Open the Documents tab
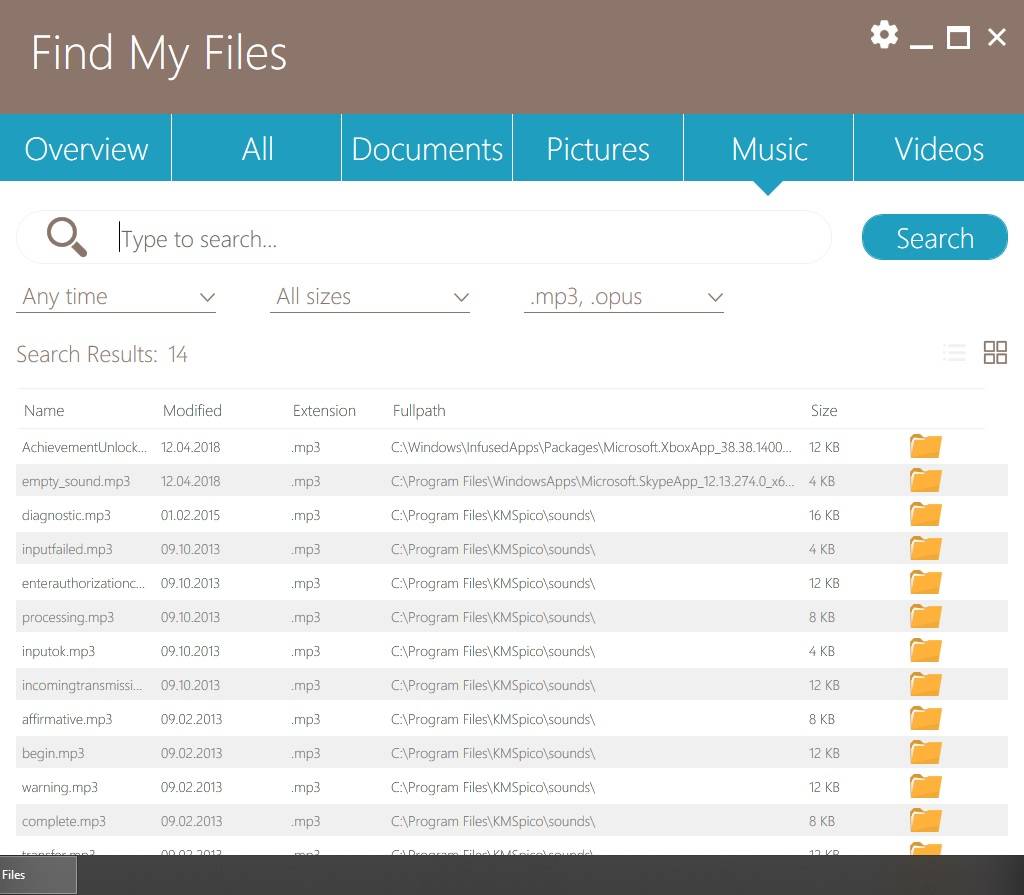This screenshot has width=1024, height=895. [x=427, y=148]
